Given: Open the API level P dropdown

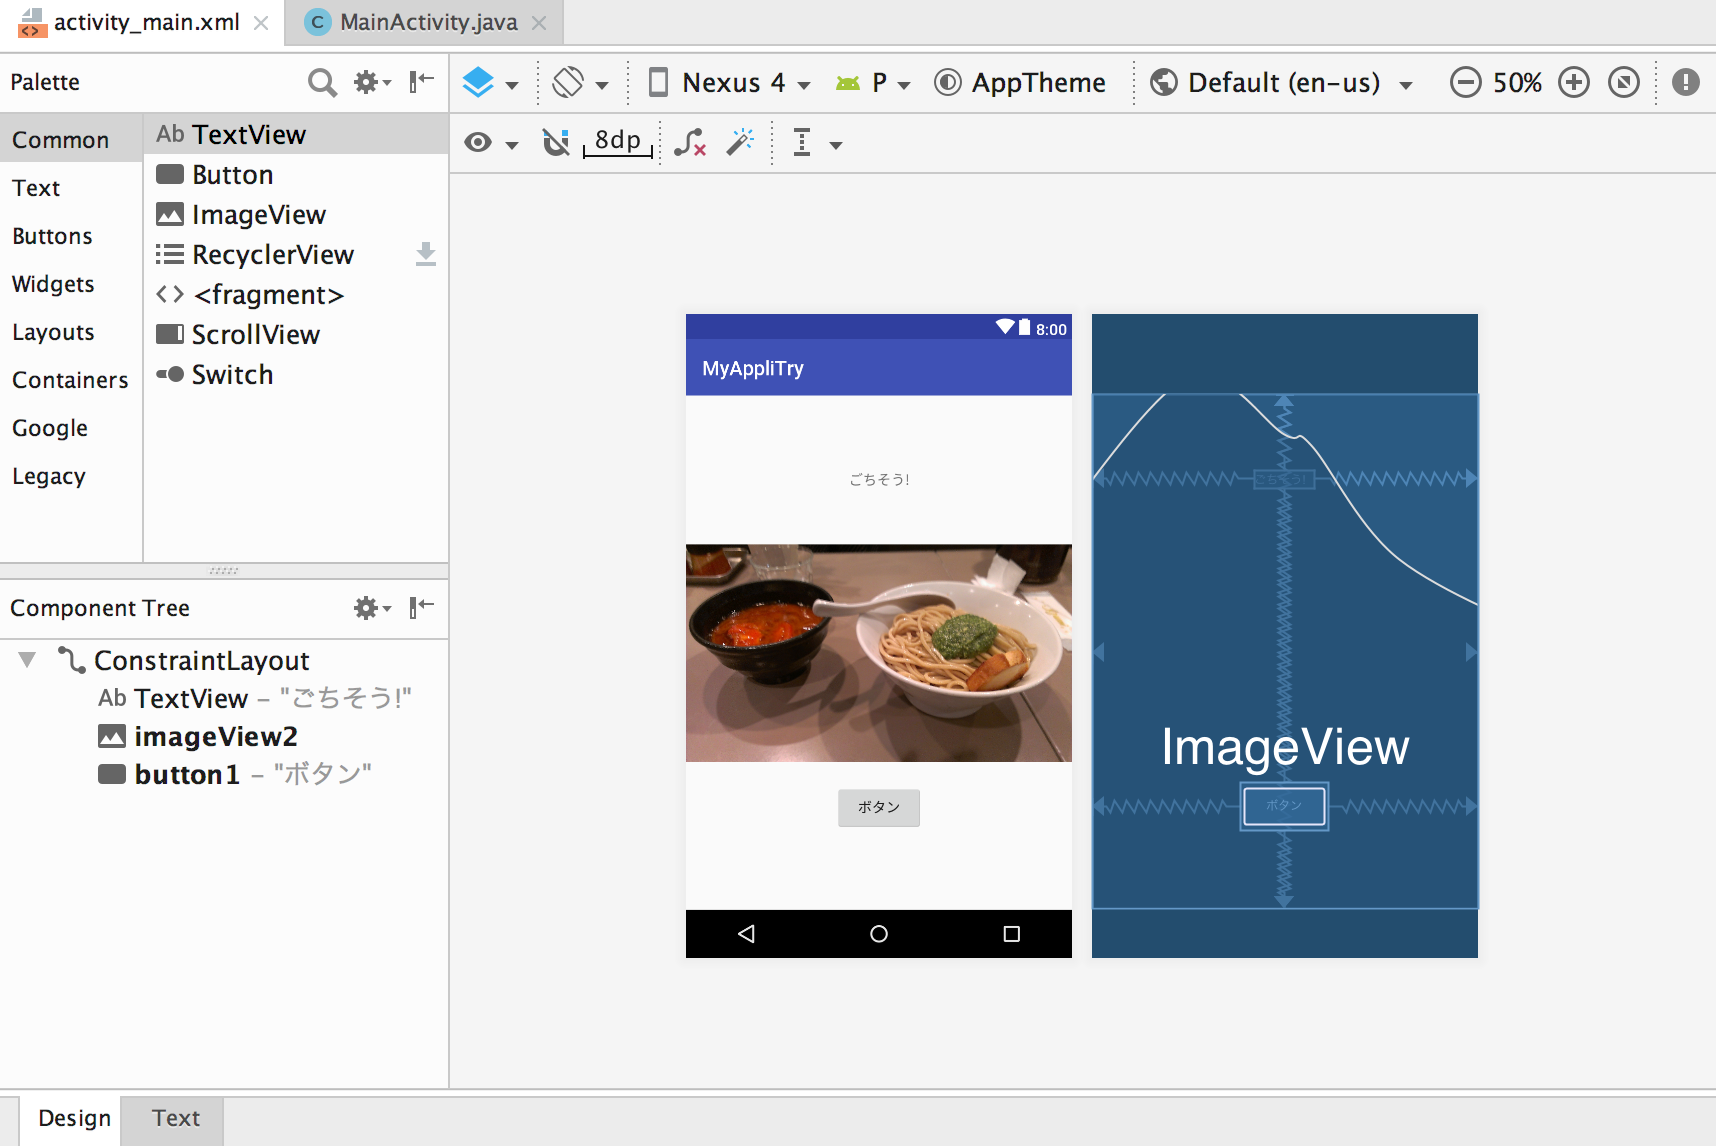Looking at the screenshot, I should coord(875,82).
